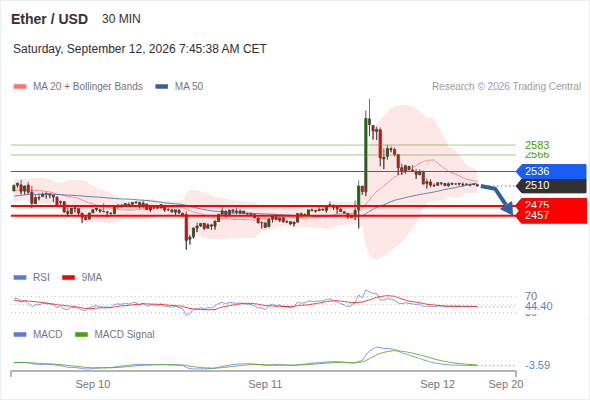The width and height of the screenshot is (590, 400).
Task: Toggle the MACD legend label
Action: pyautogui.click(x=48, y=335)
